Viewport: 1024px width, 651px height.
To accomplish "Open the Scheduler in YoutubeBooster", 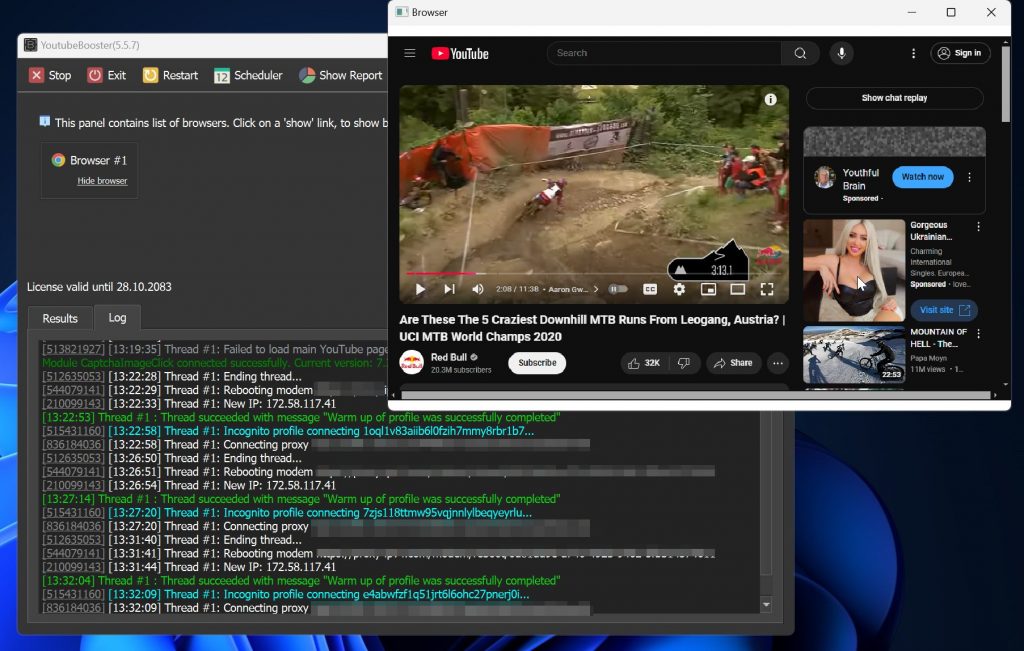I will [x=248, y=75].
